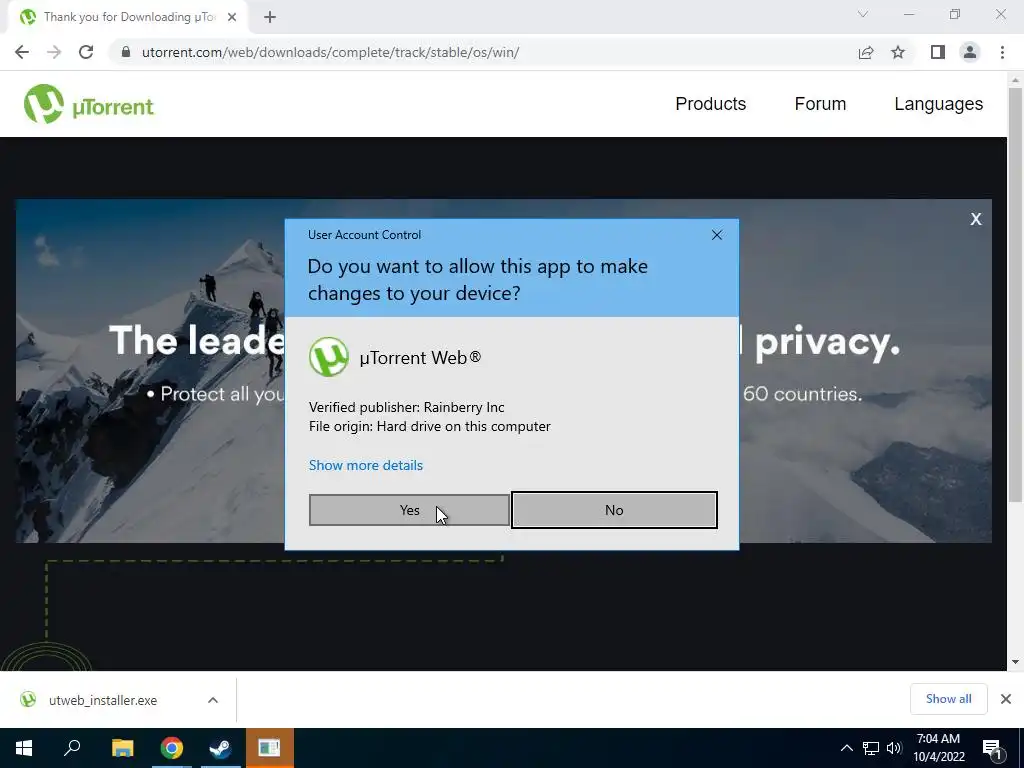
Task: Open the Windows Start menu
Action: click(24, 748)
